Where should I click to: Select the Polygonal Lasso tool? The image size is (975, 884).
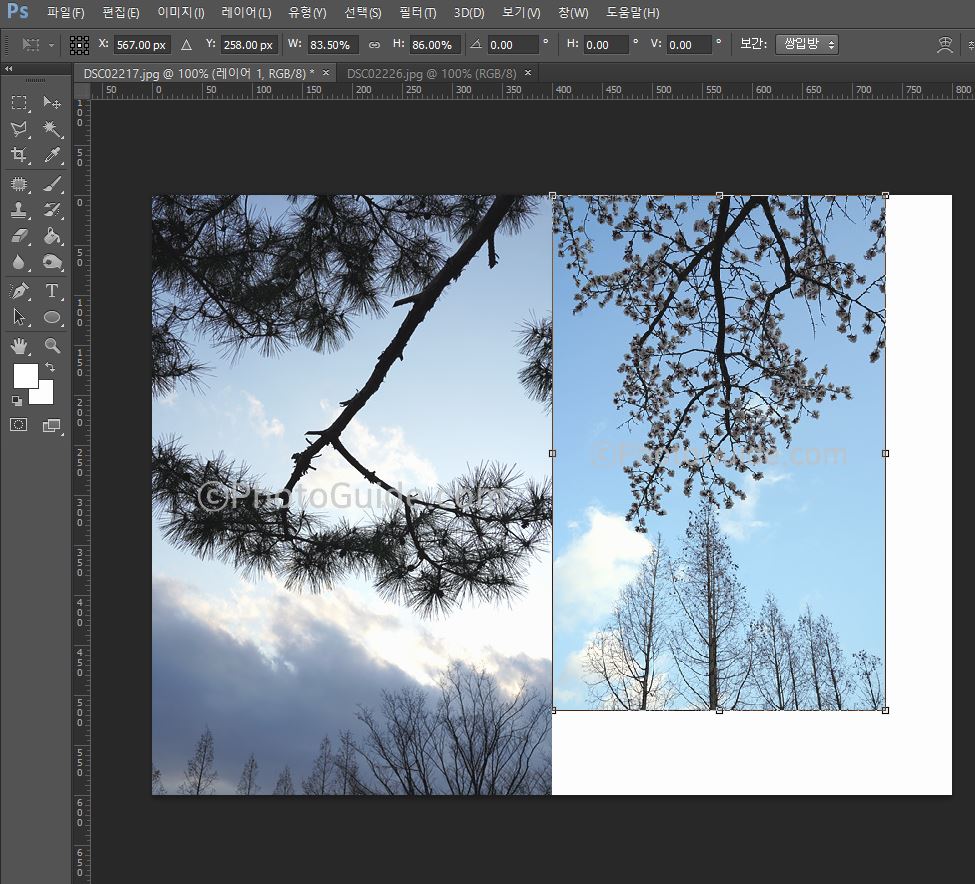click(19, 129)
